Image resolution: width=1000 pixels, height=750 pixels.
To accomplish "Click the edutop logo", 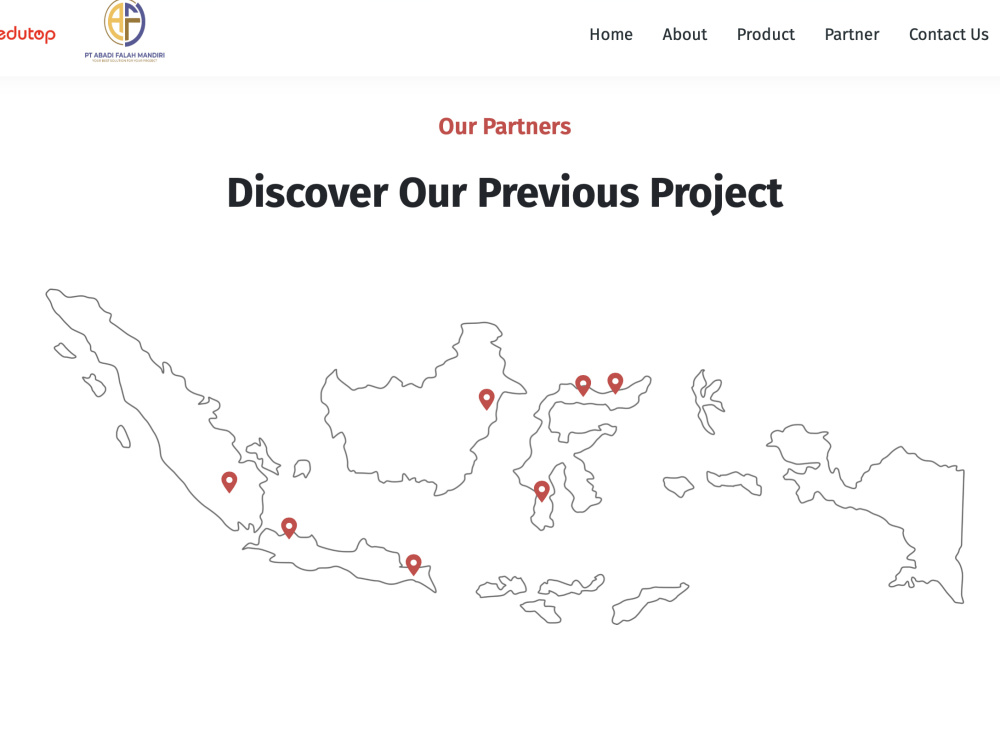I will (27, 34).
